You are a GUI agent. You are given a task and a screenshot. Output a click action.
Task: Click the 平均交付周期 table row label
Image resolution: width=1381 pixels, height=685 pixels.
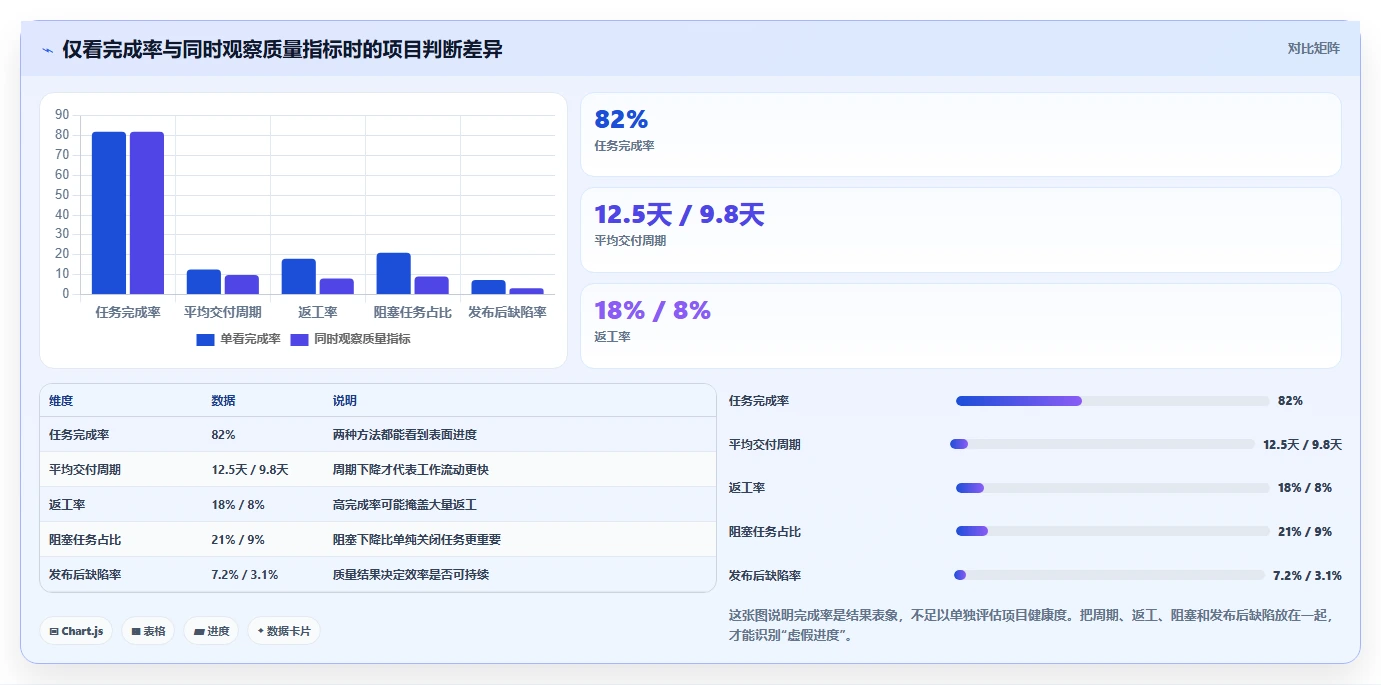click(85, 470)
